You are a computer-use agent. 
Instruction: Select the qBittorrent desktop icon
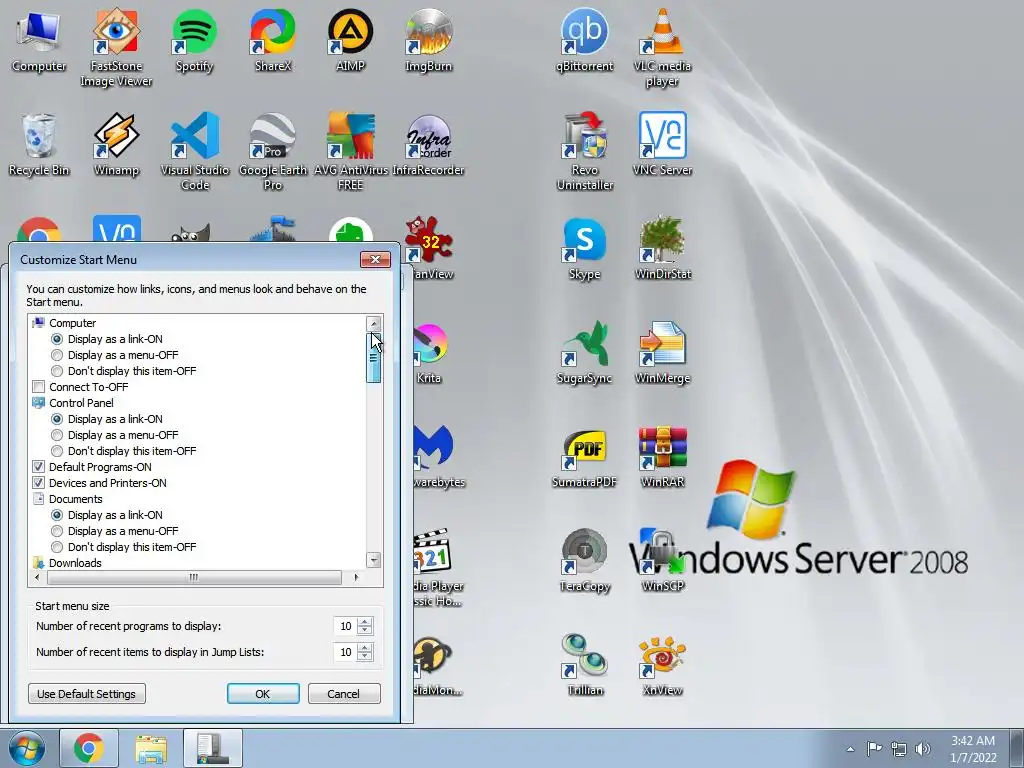tap(584, 40)
